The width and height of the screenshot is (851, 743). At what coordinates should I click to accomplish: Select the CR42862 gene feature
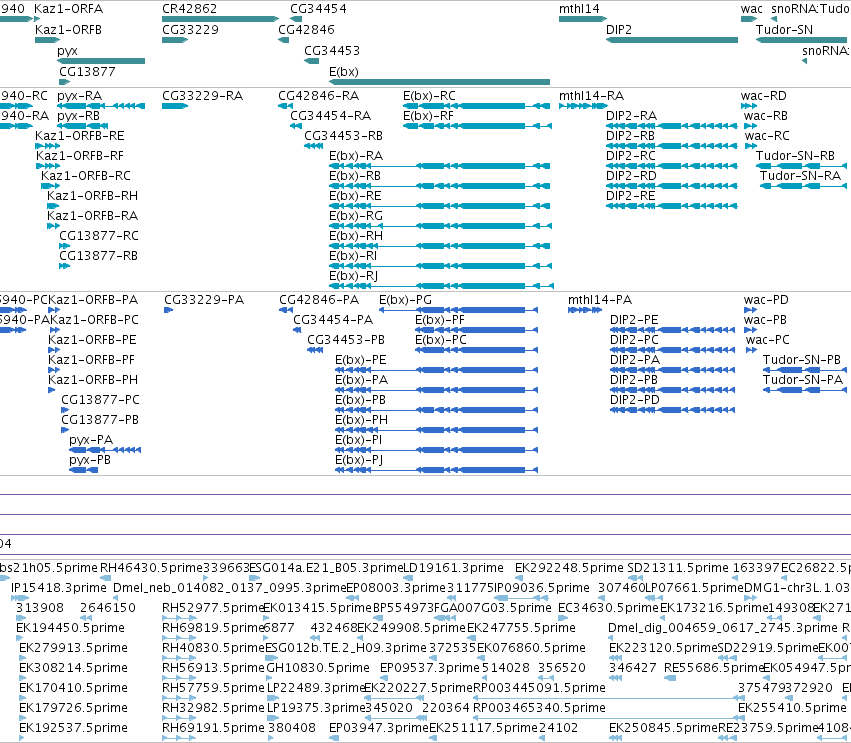click(x=220, y=19)
